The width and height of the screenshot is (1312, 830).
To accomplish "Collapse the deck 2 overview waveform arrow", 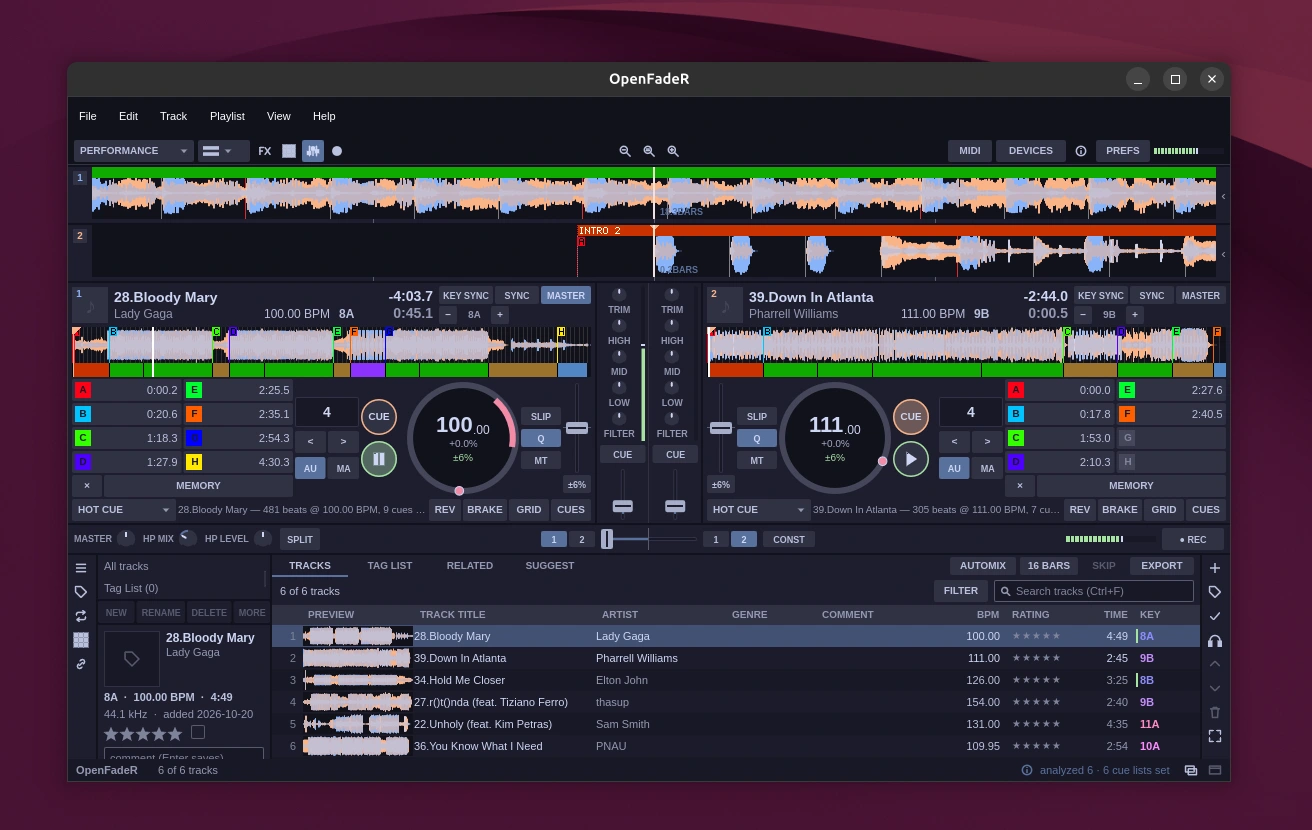I will pyautogui.click(x=1223, y=254).
